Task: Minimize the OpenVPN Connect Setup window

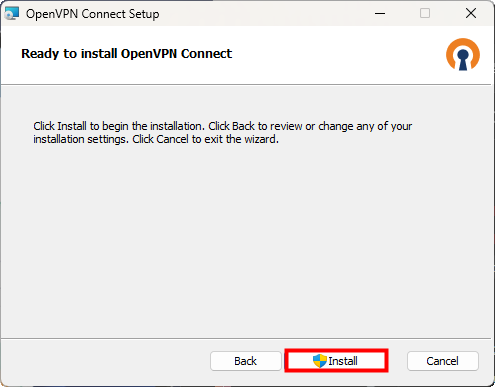Action: click(x=380, y=14)
